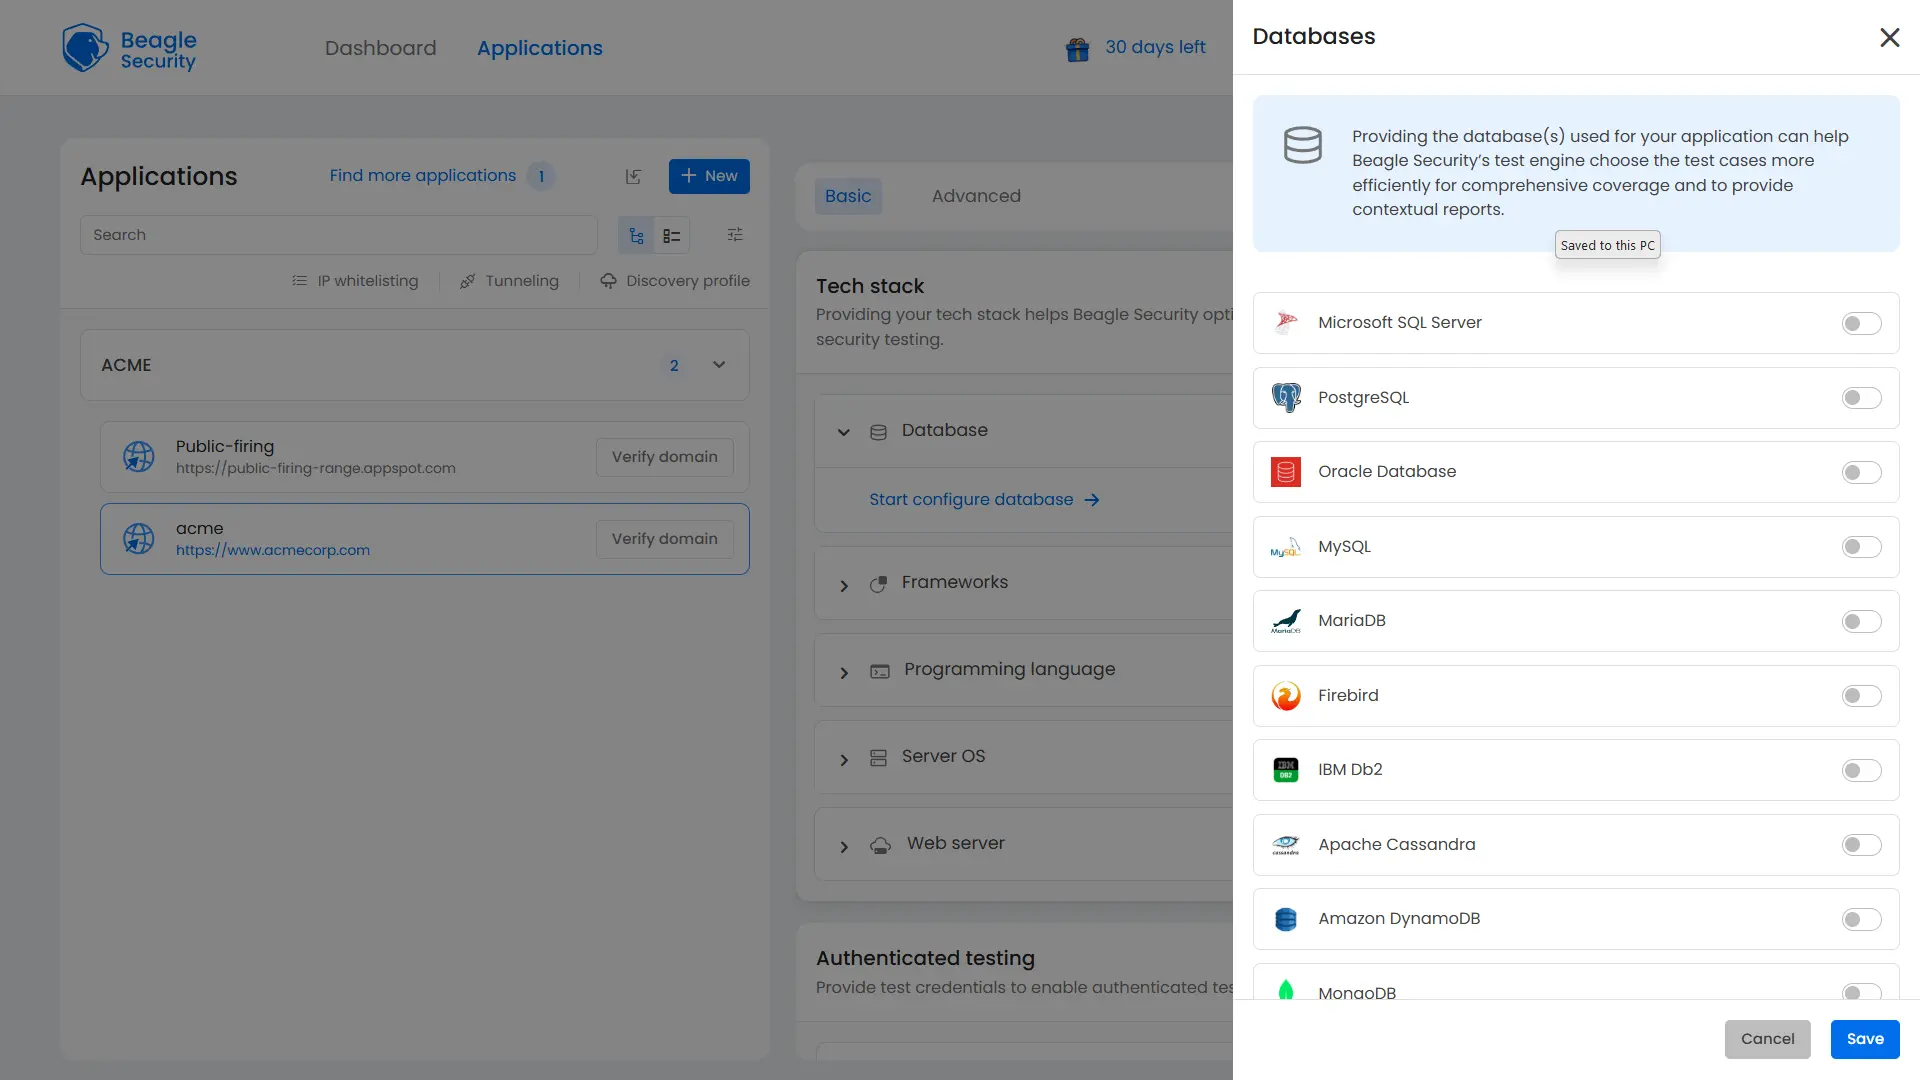Screen dimensions: 1920x1080
Task: Click the applications Search field
Action: 338,235
